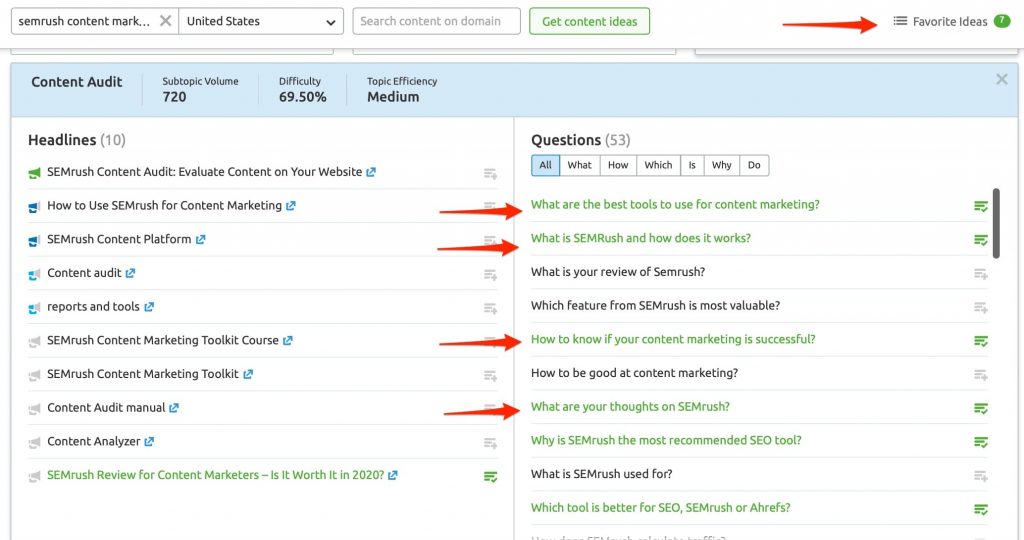
Task: Select the Do questions filter tab
Action: [754, 165]
